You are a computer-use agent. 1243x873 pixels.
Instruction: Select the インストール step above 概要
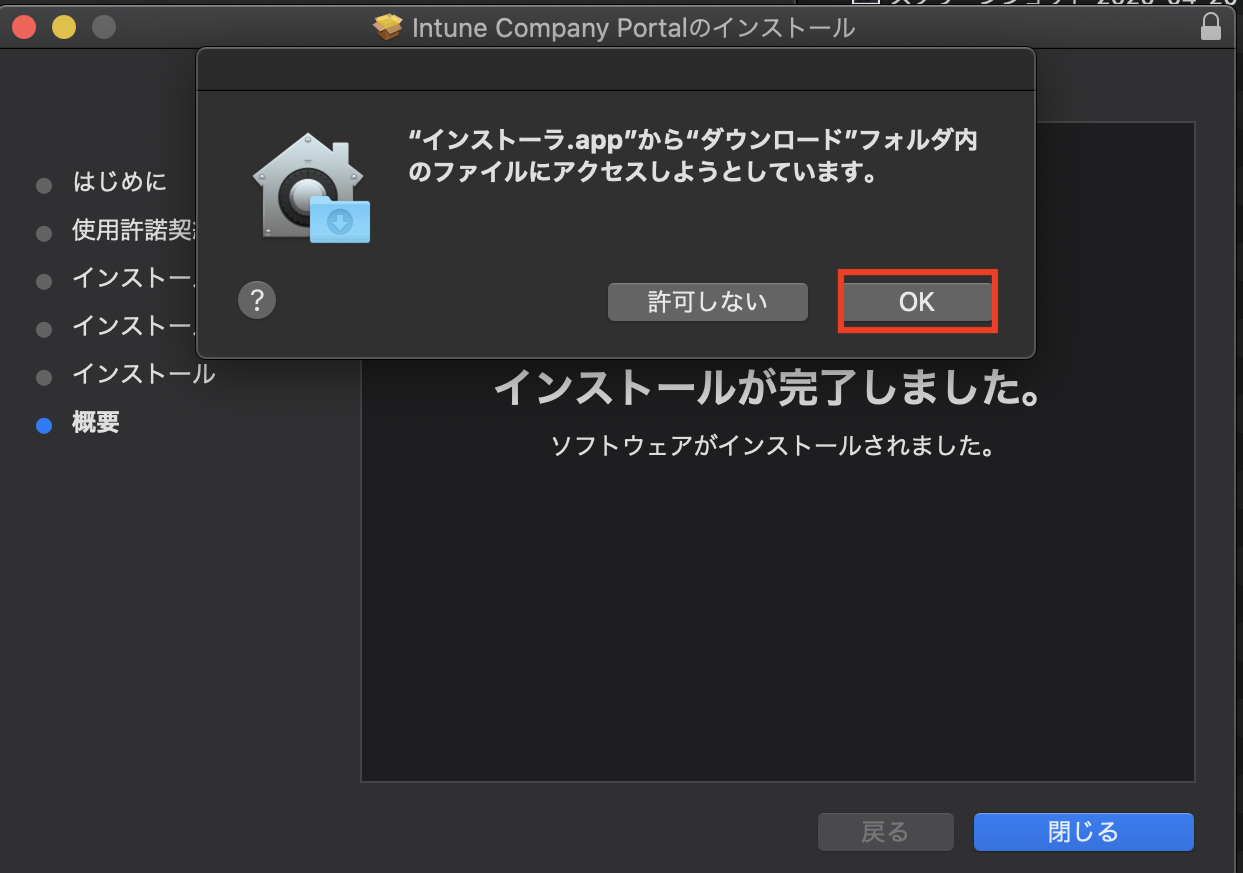143,375
